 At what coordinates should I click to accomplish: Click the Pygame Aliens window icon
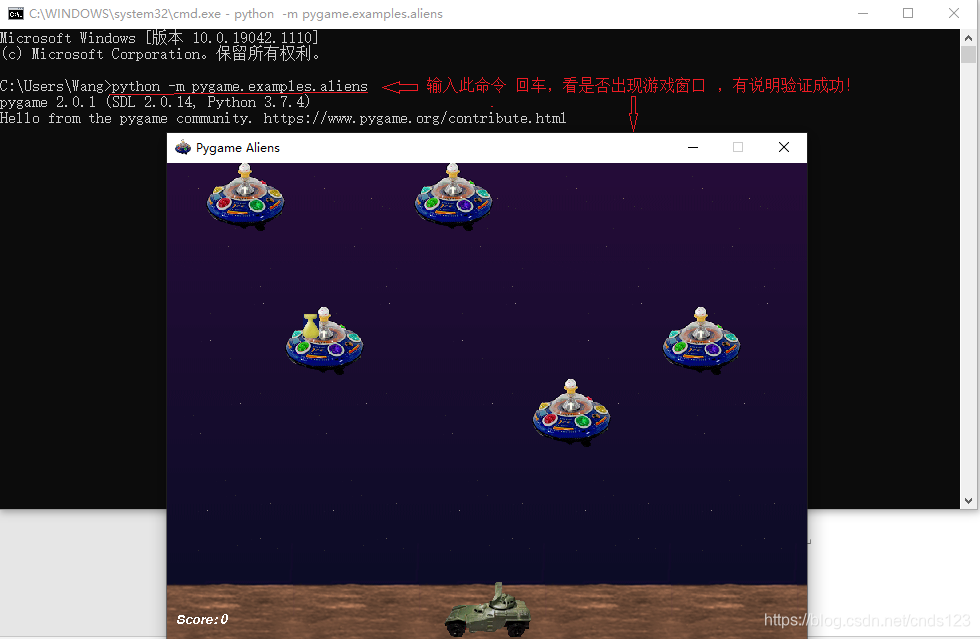tap(183, 147)
